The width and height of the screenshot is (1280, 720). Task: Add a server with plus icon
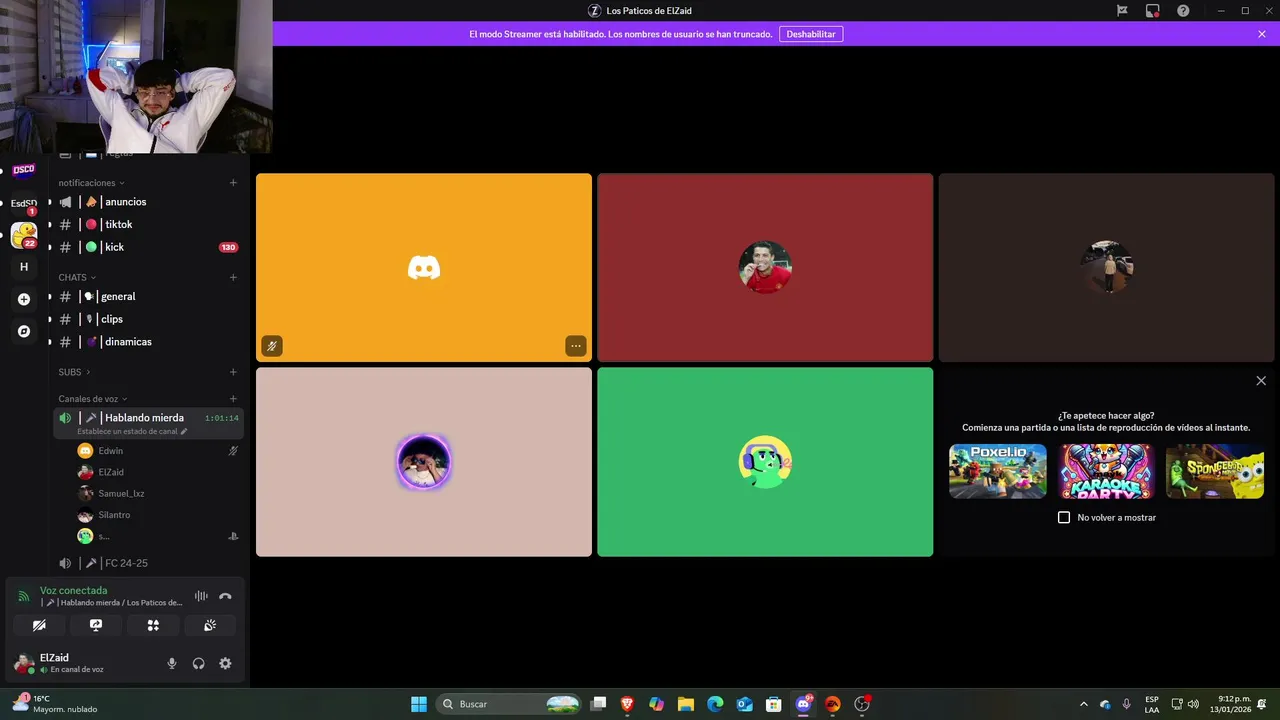(x=24, y=299)
